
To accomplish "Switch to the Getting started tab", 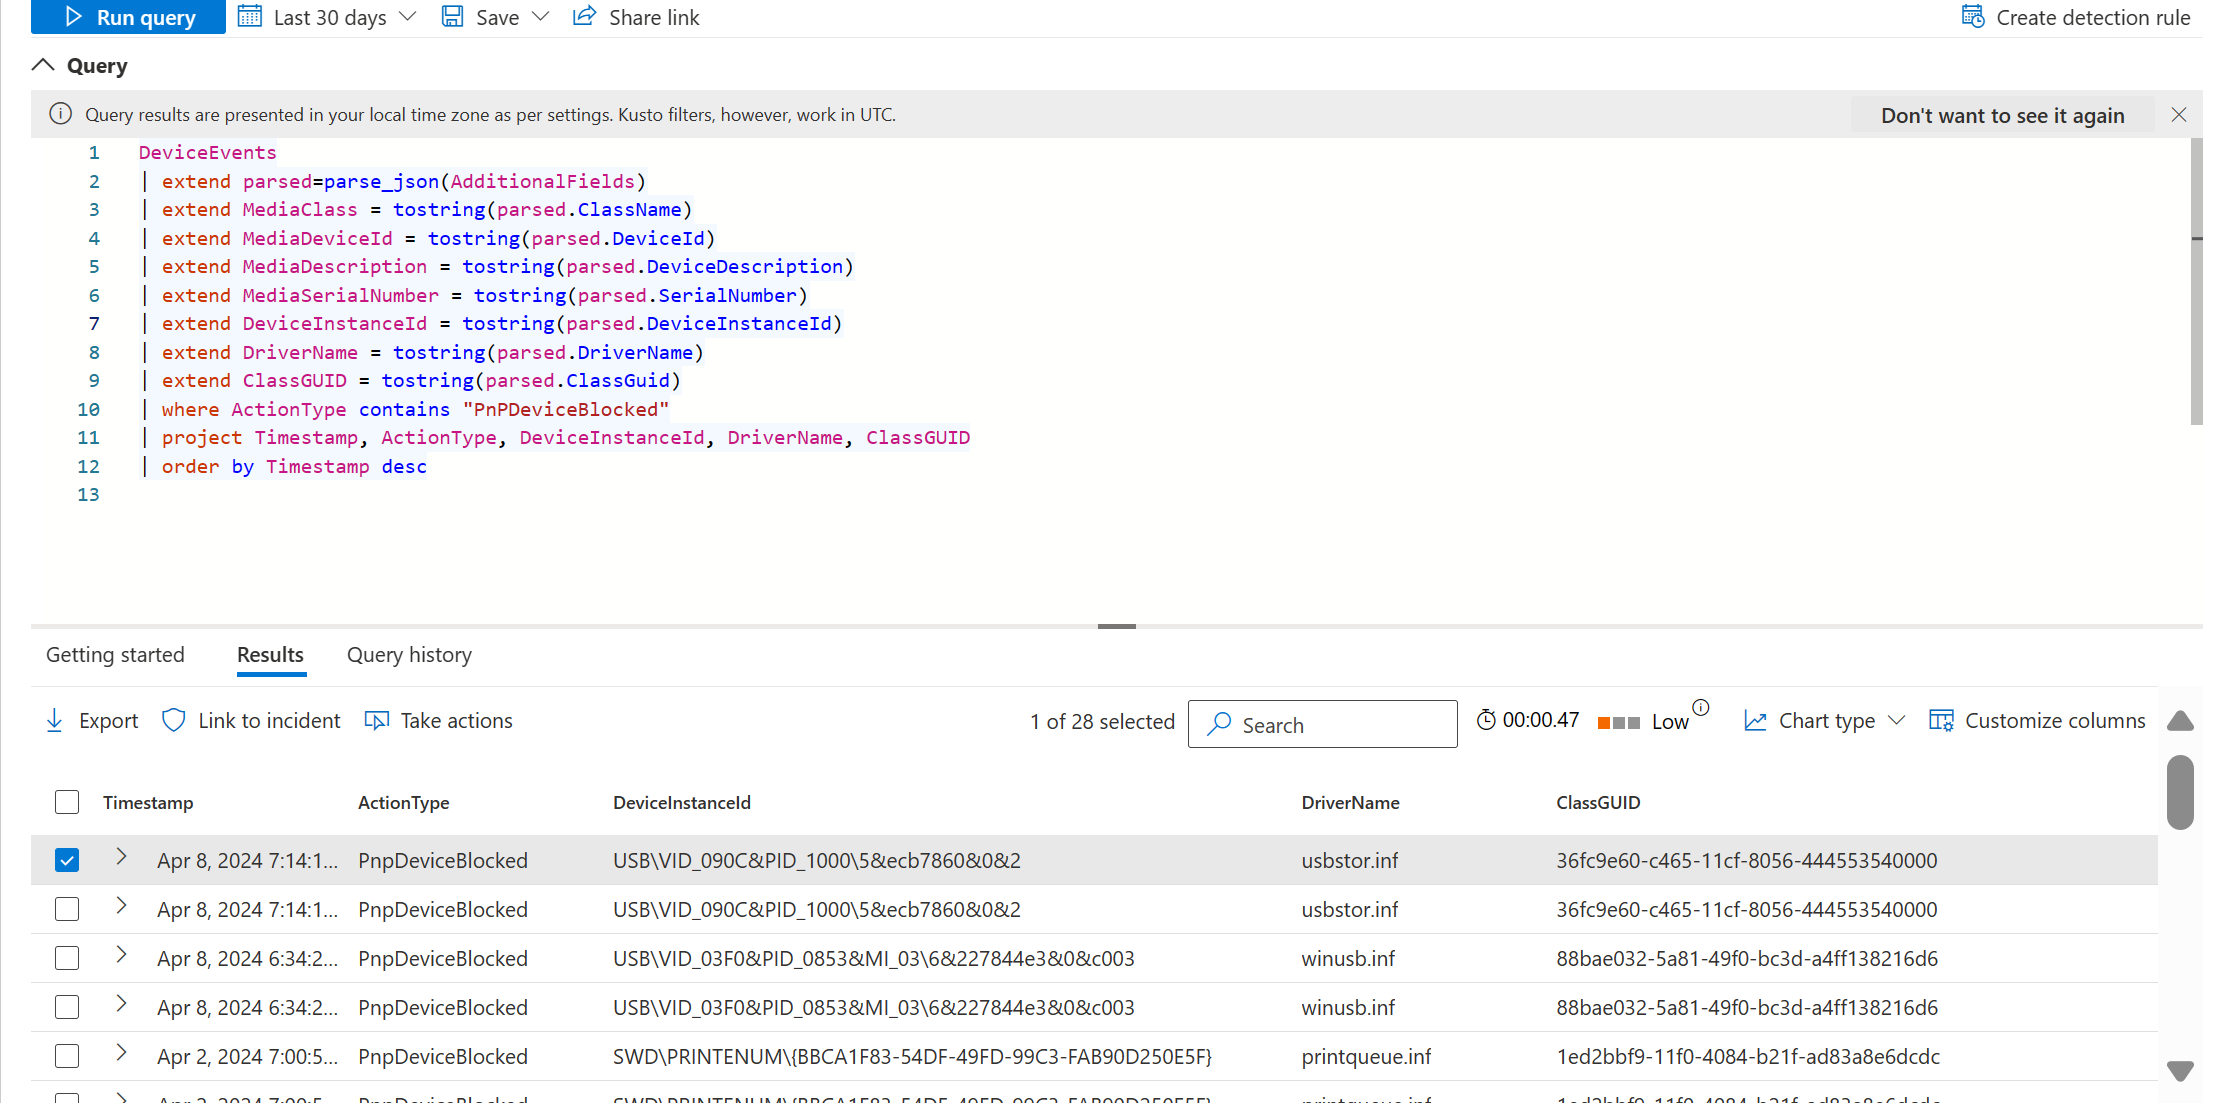I will [114, 654].
